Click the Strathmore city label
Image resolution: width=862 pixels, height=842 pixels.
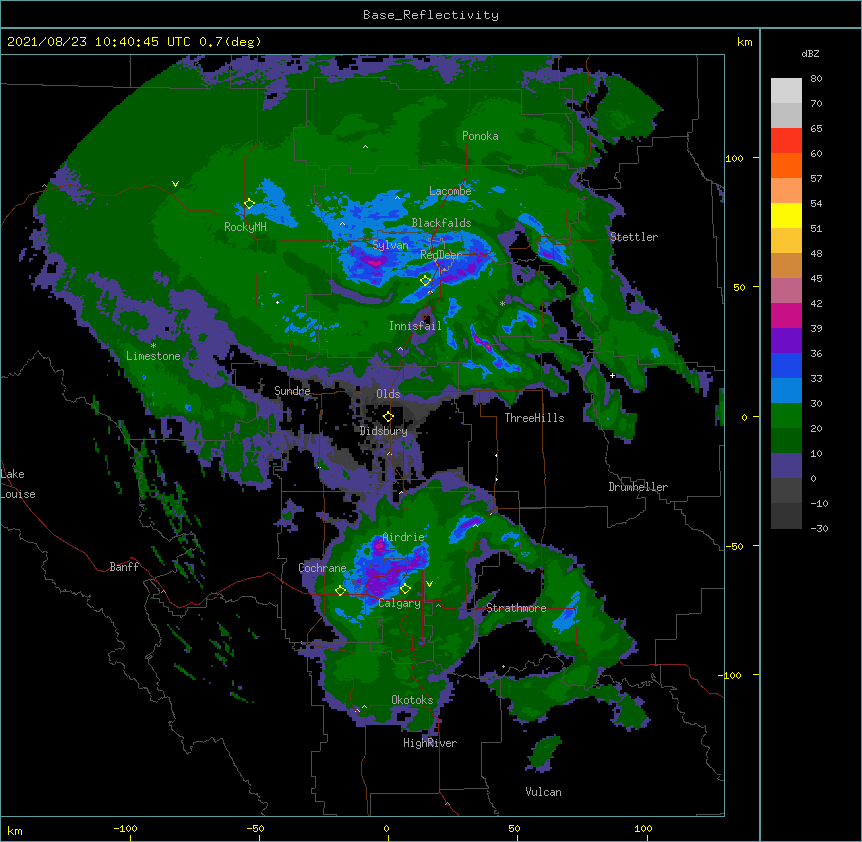pyautogui.click(x=516, y=608)
